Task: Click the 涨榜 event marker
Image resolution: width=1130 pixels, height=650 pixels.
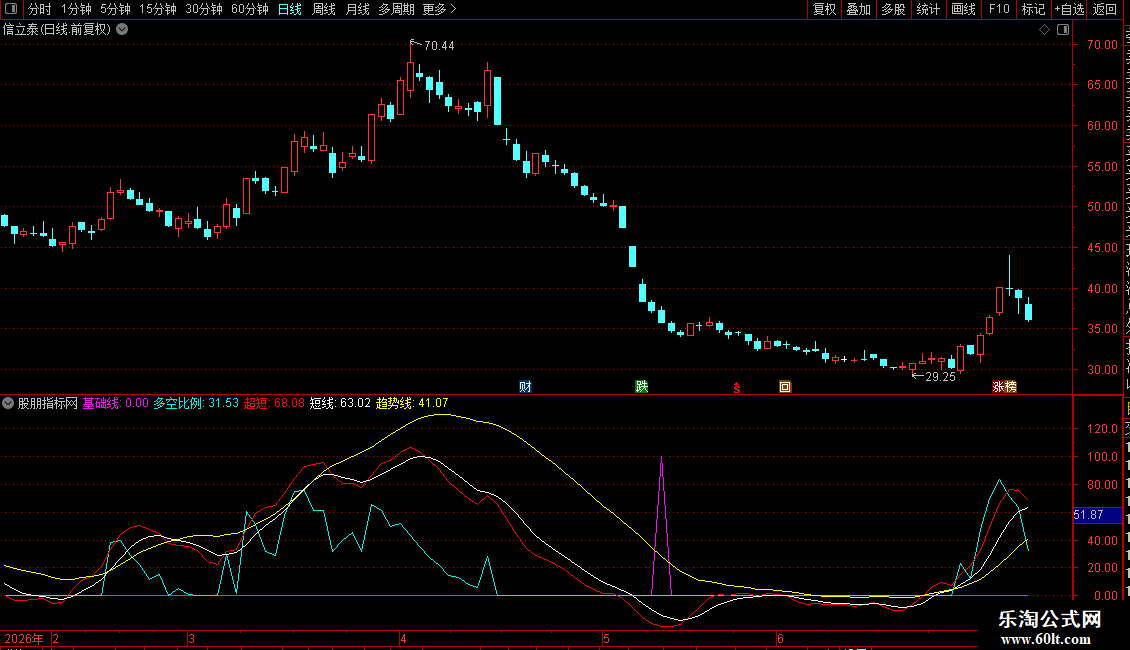Action: coord(1004,387)
